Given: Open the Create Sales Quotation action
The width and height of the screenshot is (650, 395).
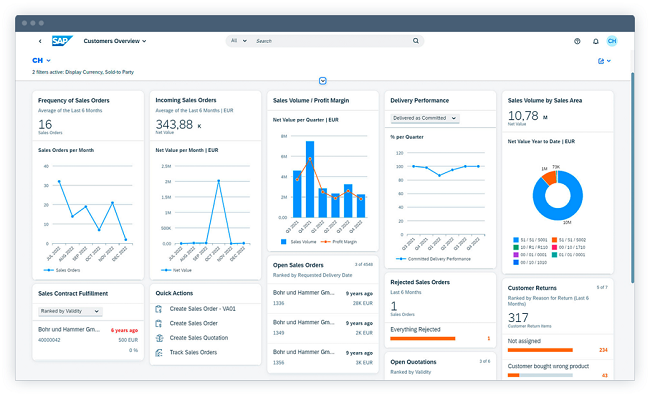Looking at the screenshot, I should 199,338.
